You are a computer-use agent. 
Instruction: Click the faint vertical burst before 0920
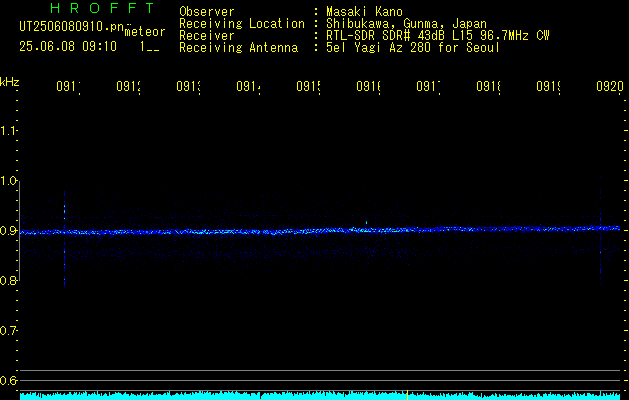tap(601, 231)
